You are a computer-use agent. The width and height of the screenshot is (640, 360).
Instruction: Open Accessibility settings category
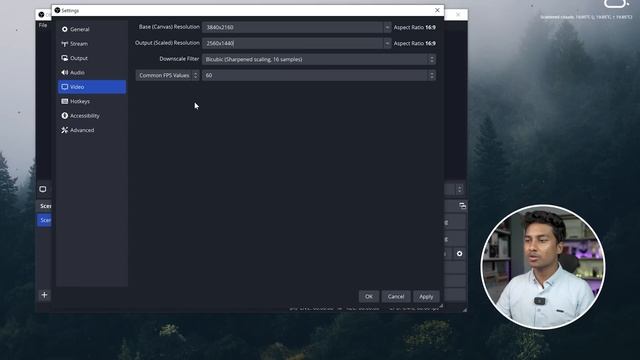[x=92, y=116]
